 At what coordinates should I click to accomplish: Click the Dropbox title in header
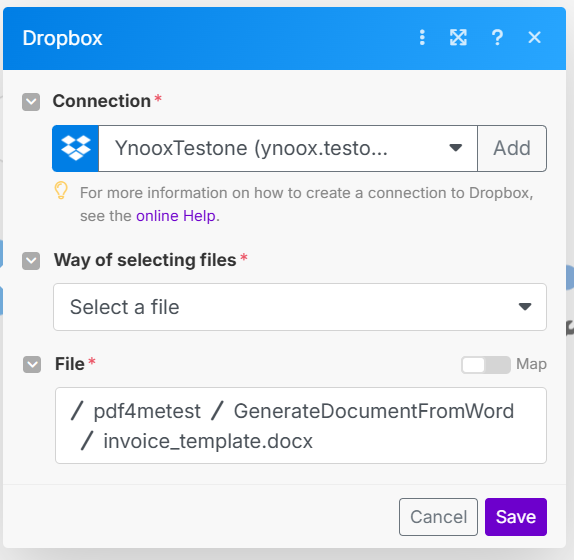click(63, 38)
